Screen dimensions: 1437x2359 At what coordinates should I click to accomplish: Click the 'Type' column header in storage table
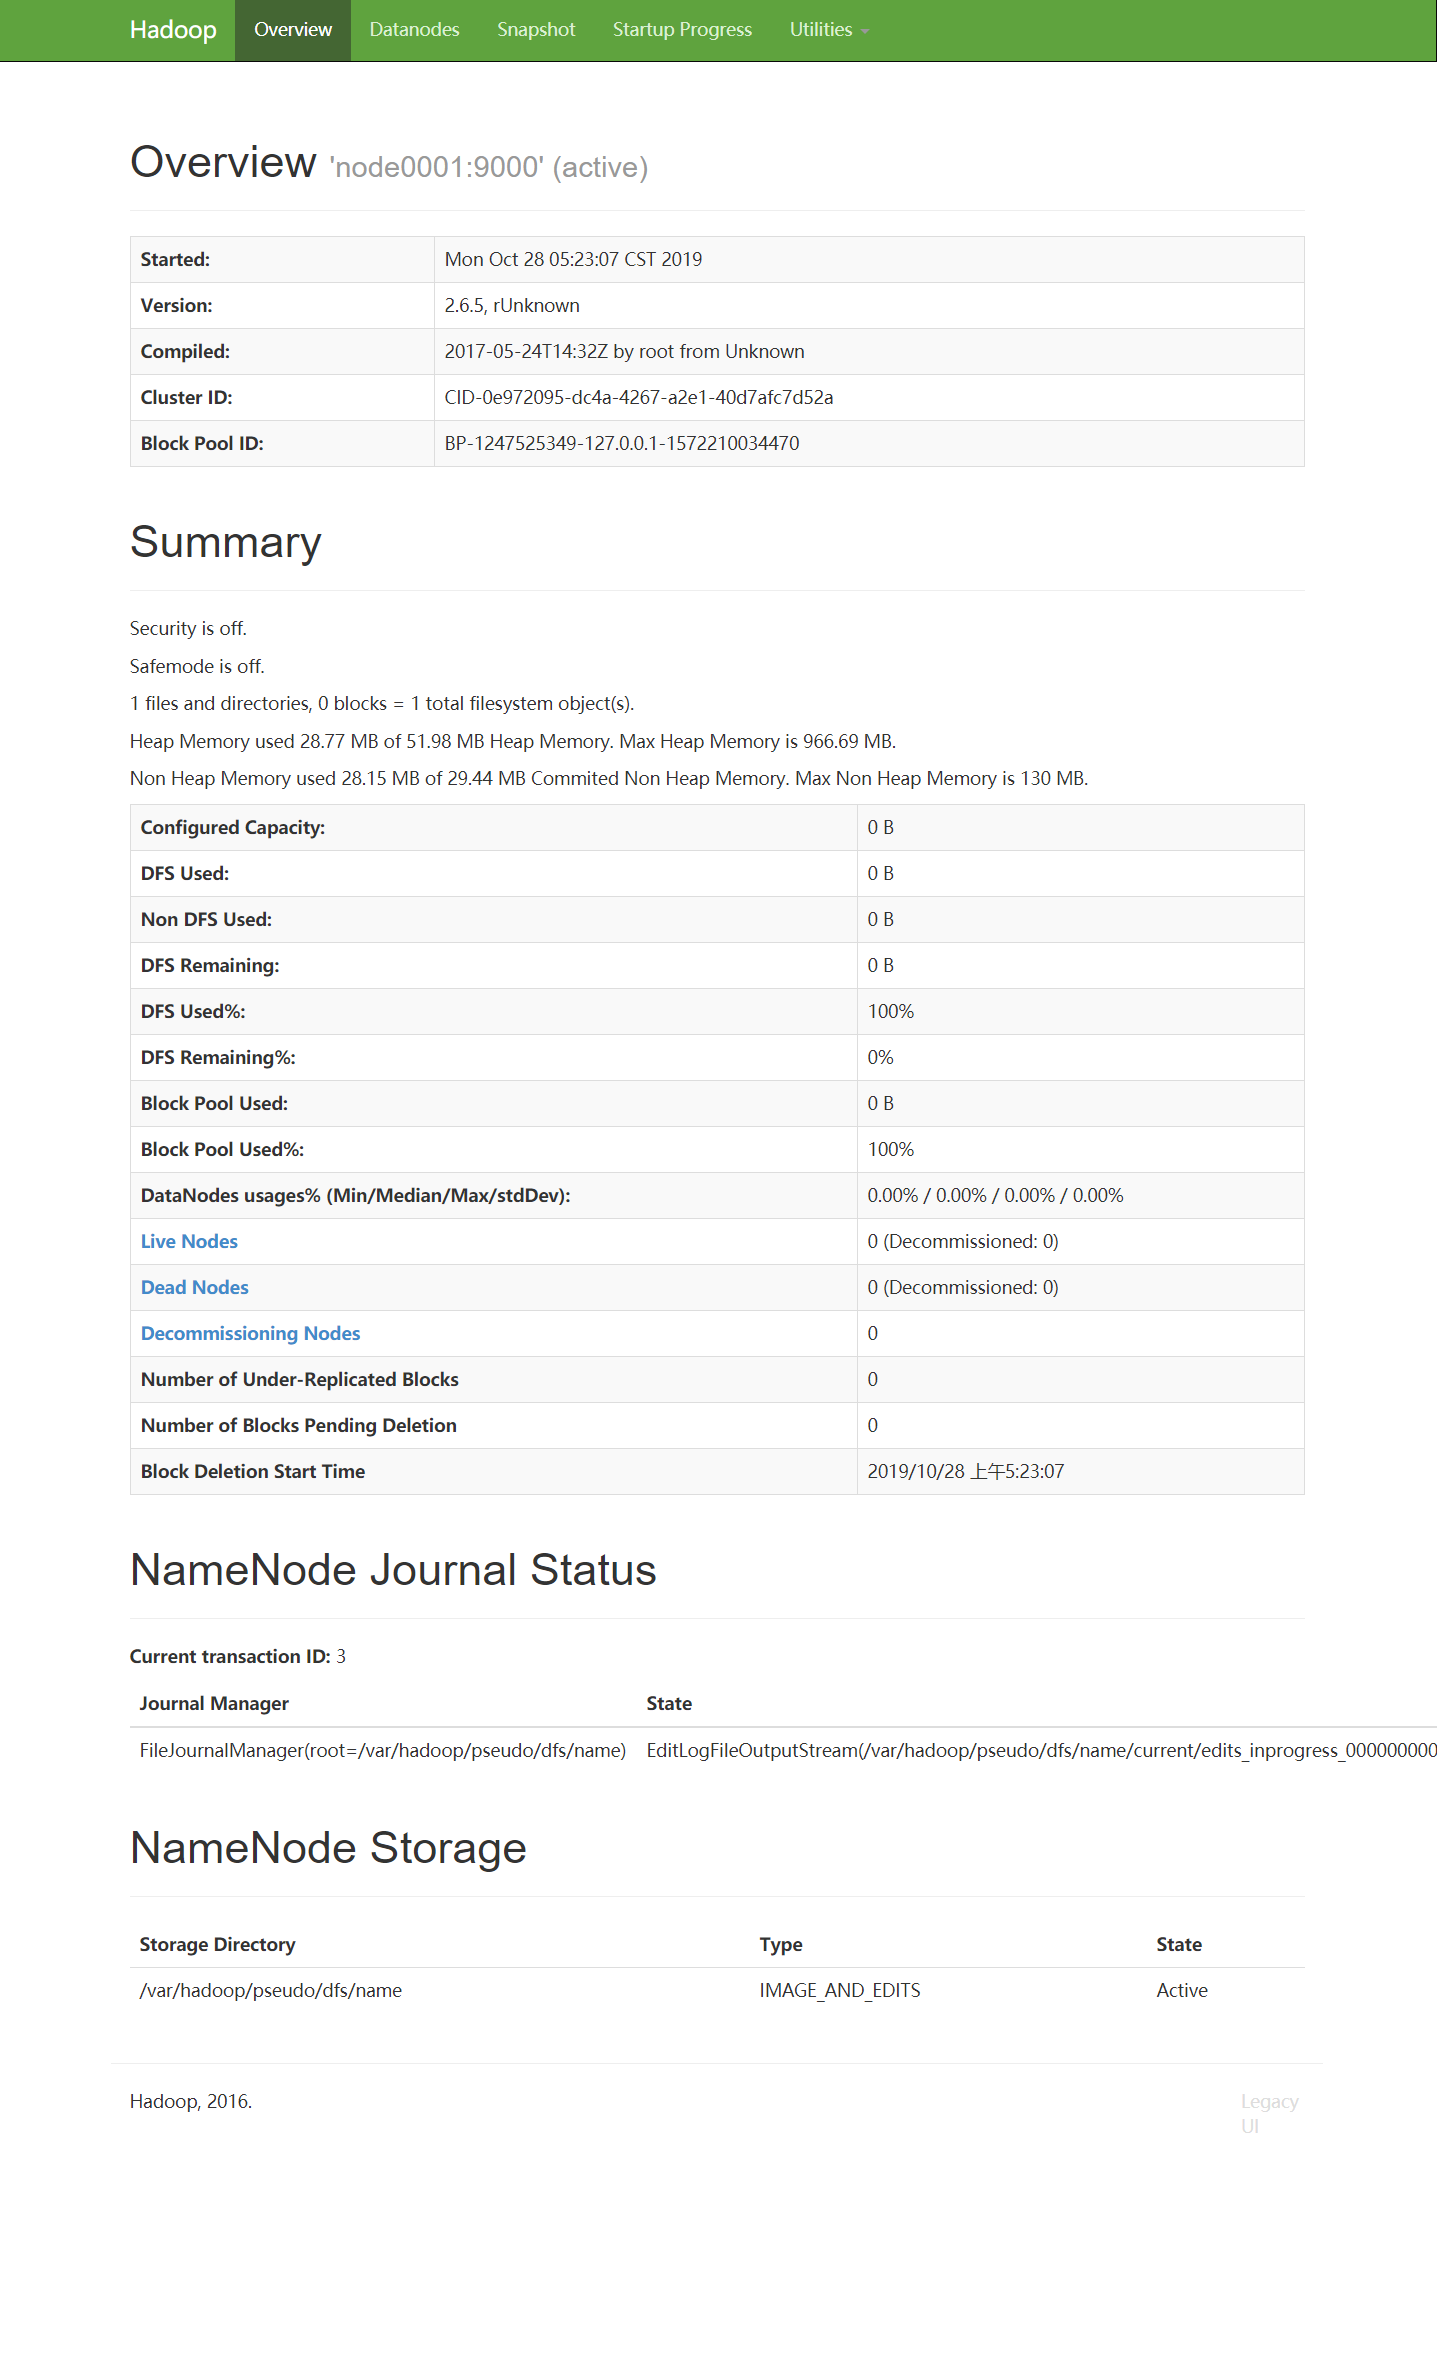tap(781, 1944)
